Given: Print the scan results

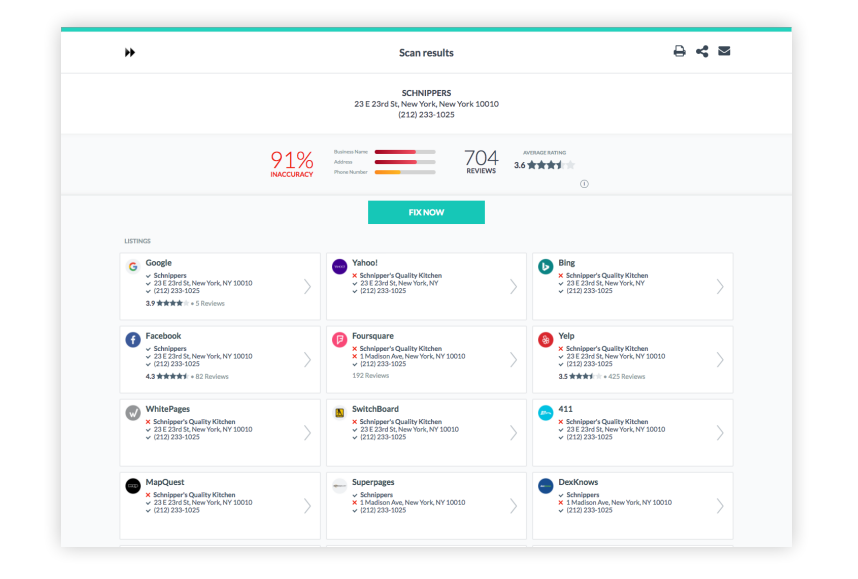Looking at the screenshot, I should click(679, 51).
